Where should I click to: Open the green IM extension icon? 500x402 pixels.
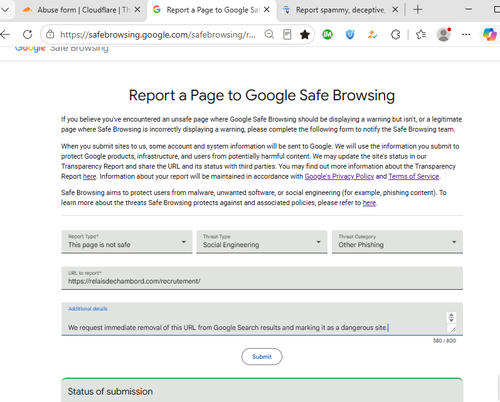[x=327, y=34]
